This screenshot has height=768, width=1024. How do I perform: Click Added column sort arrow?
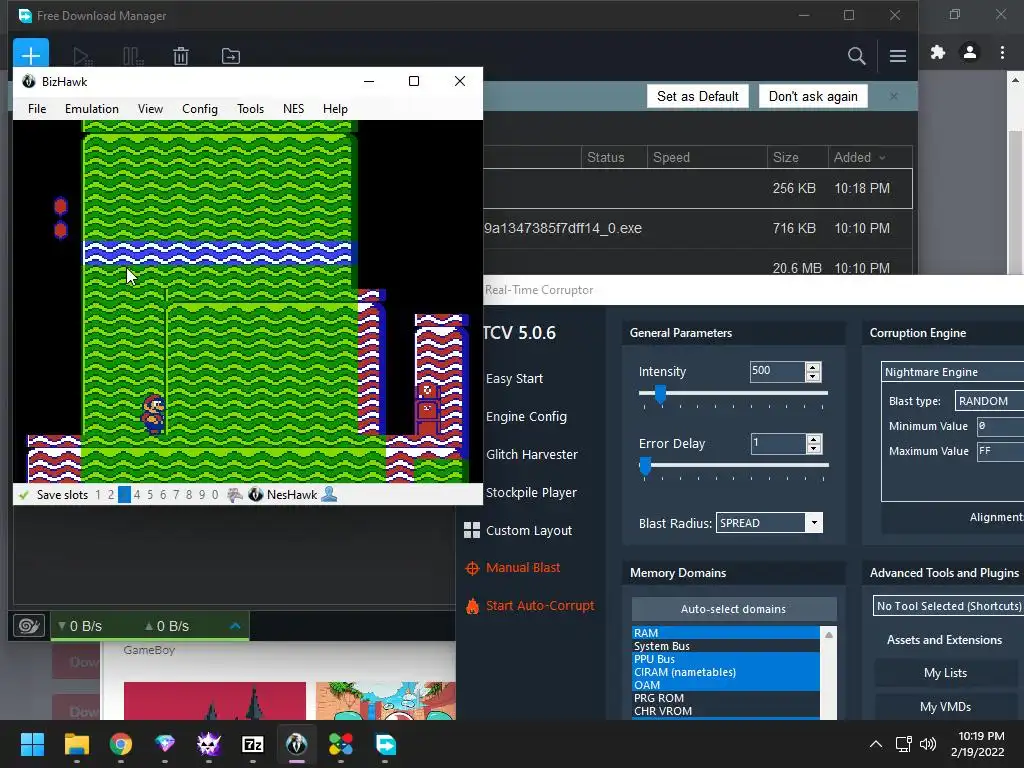pyautogui.click(x=882, y=157)
